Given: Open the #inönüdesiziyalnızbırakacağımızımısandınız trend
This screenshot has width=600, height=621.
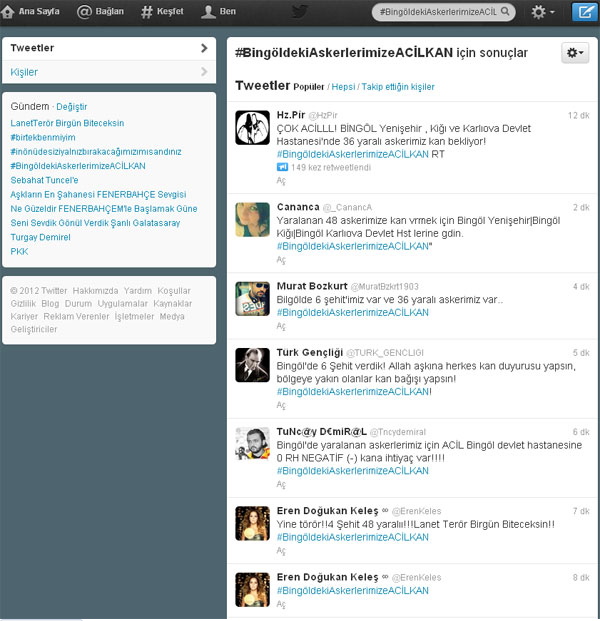Looking at the screenshot, I should (96, 152).
